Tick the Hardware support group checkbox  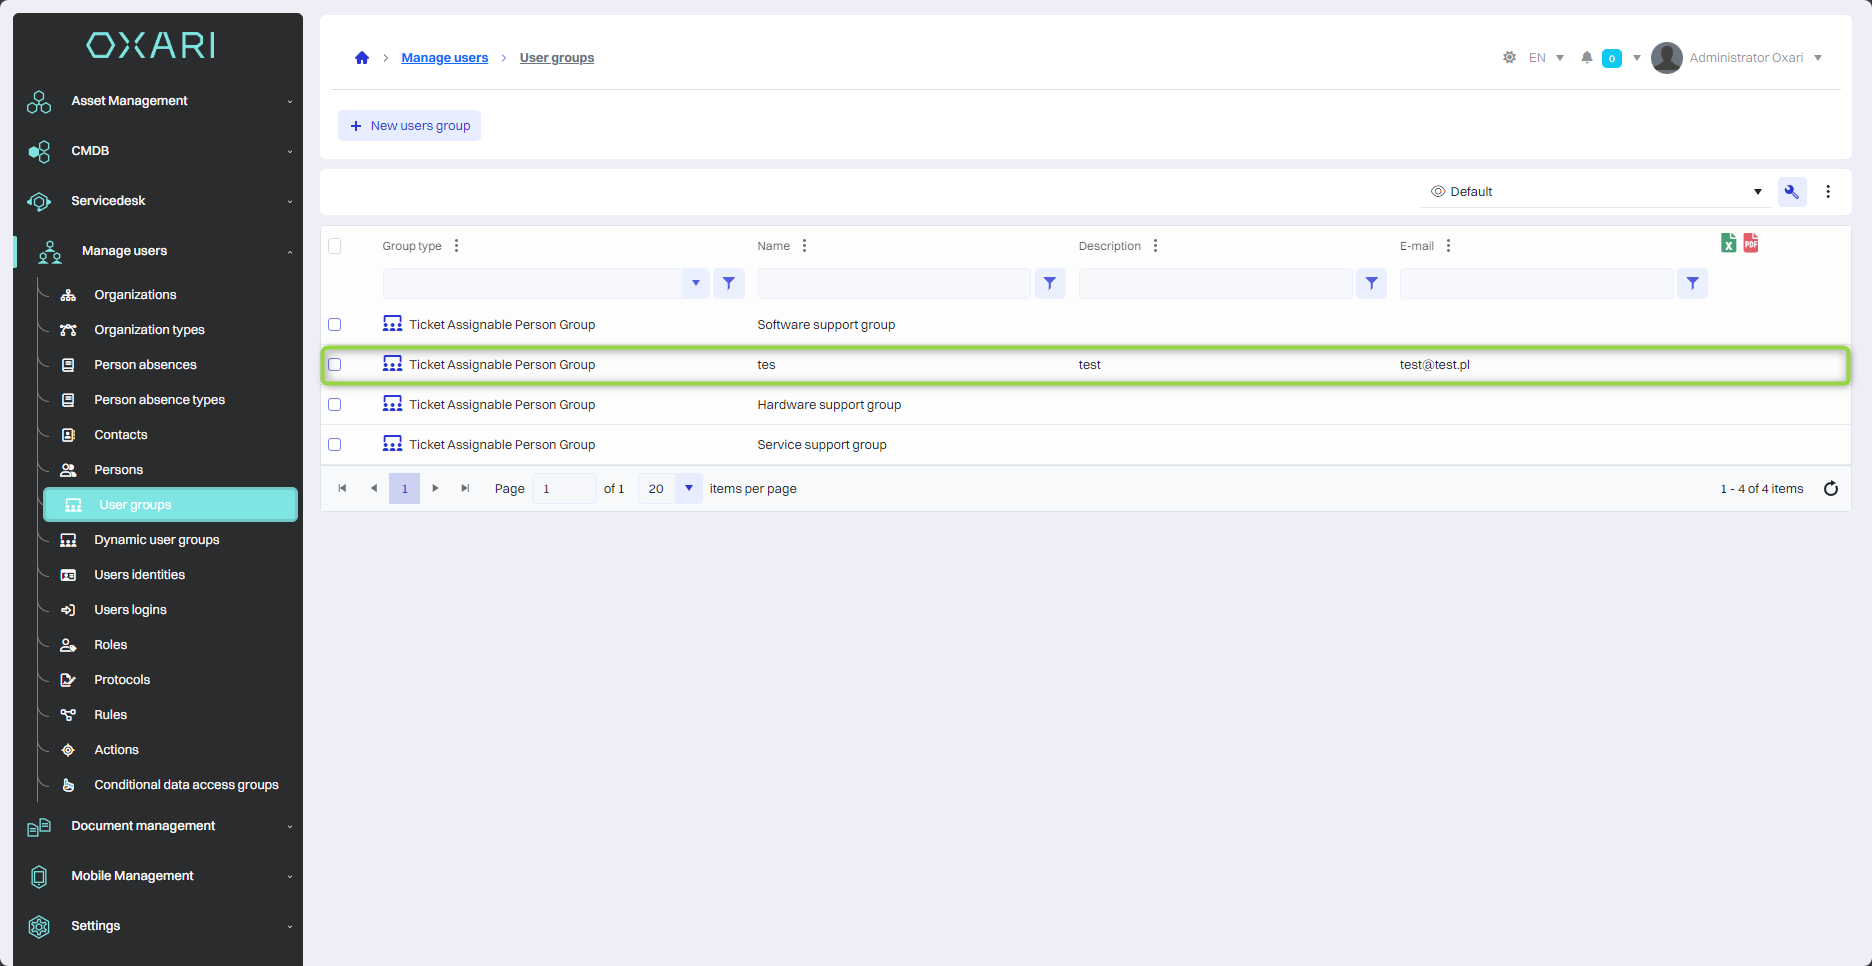coord(335,405)
